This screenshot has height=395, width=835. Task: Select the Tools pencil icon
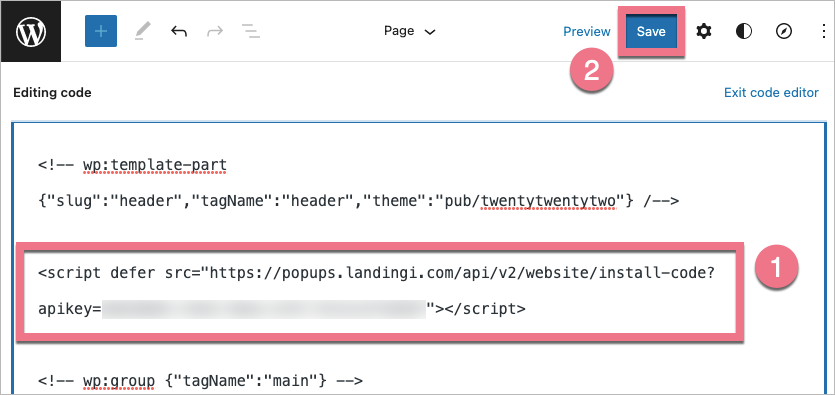139,31
